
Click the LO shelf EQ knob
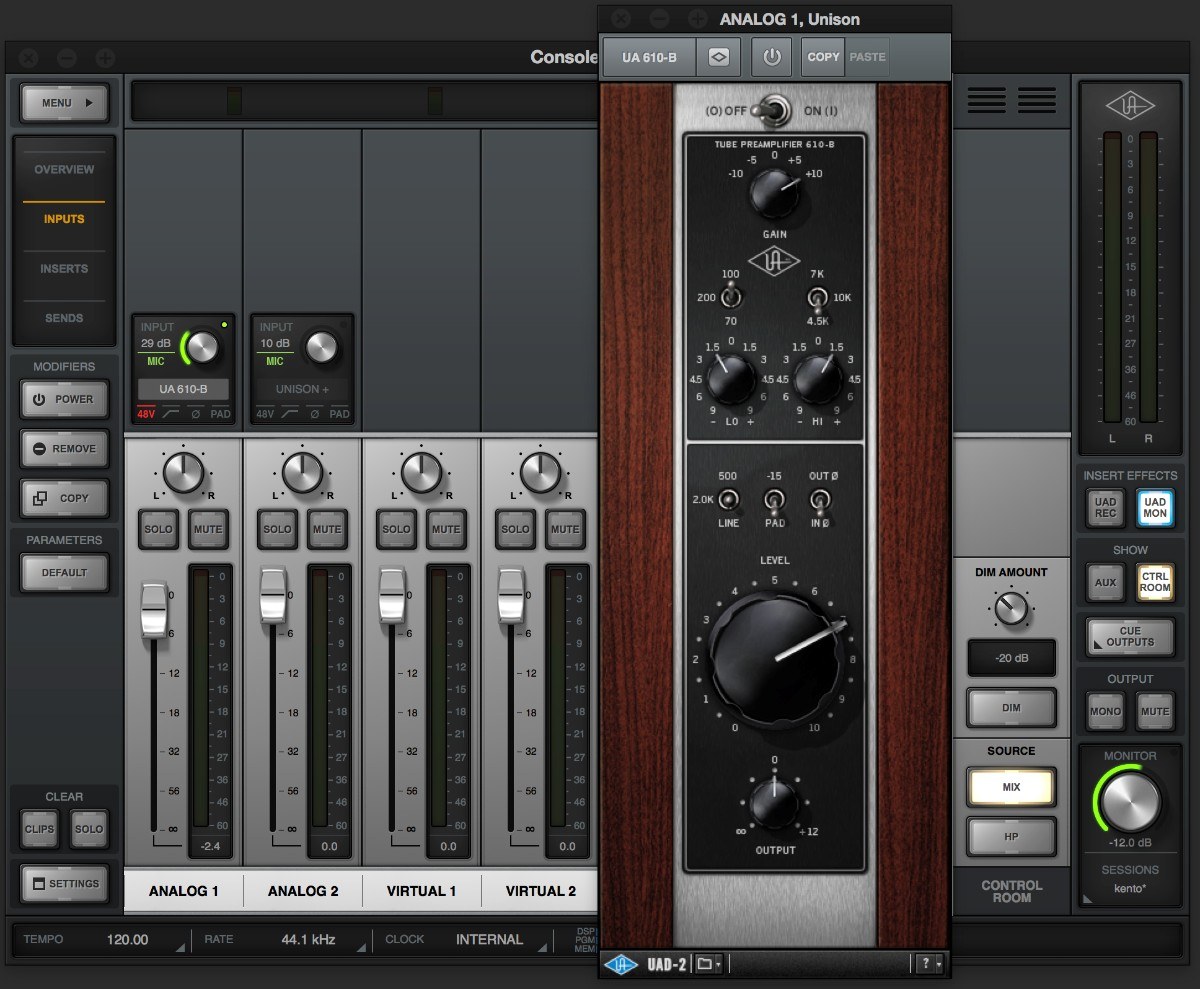tap(731, 379)
